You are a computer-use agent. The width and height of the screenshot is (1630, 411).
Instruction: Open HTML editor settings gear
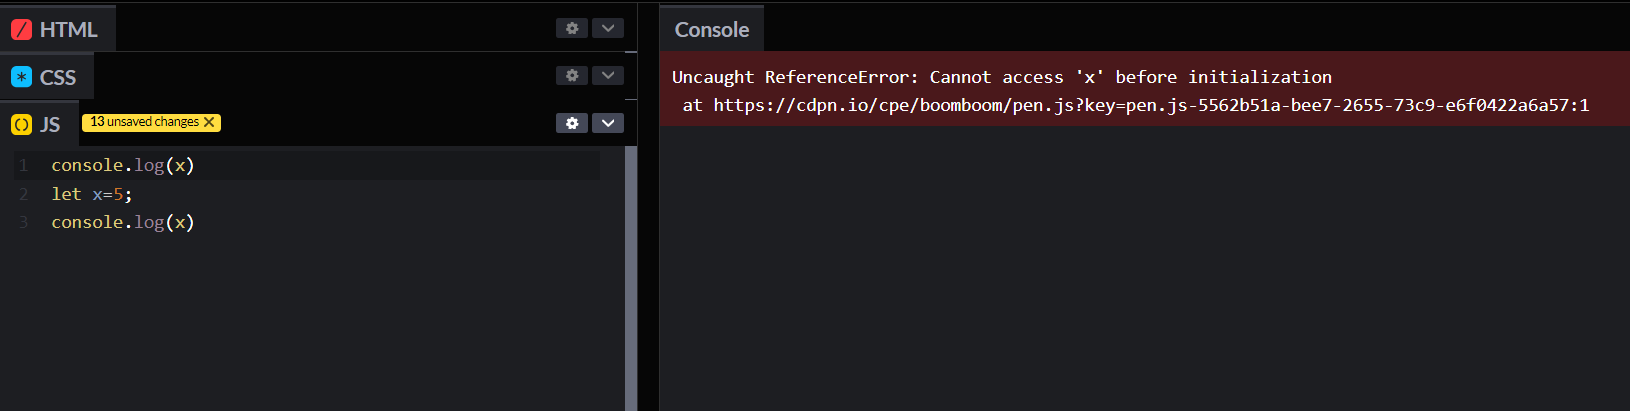coord(572,28)
